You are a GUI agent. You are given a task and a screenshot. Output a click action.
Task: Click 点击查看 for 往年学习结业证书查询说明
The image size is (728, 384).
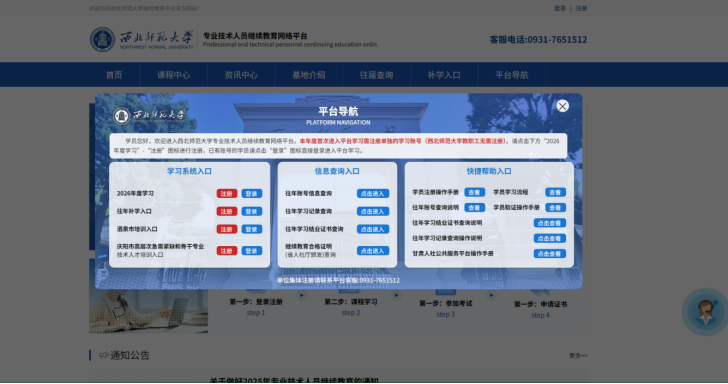pyautogui.click(x=550, y=223)
